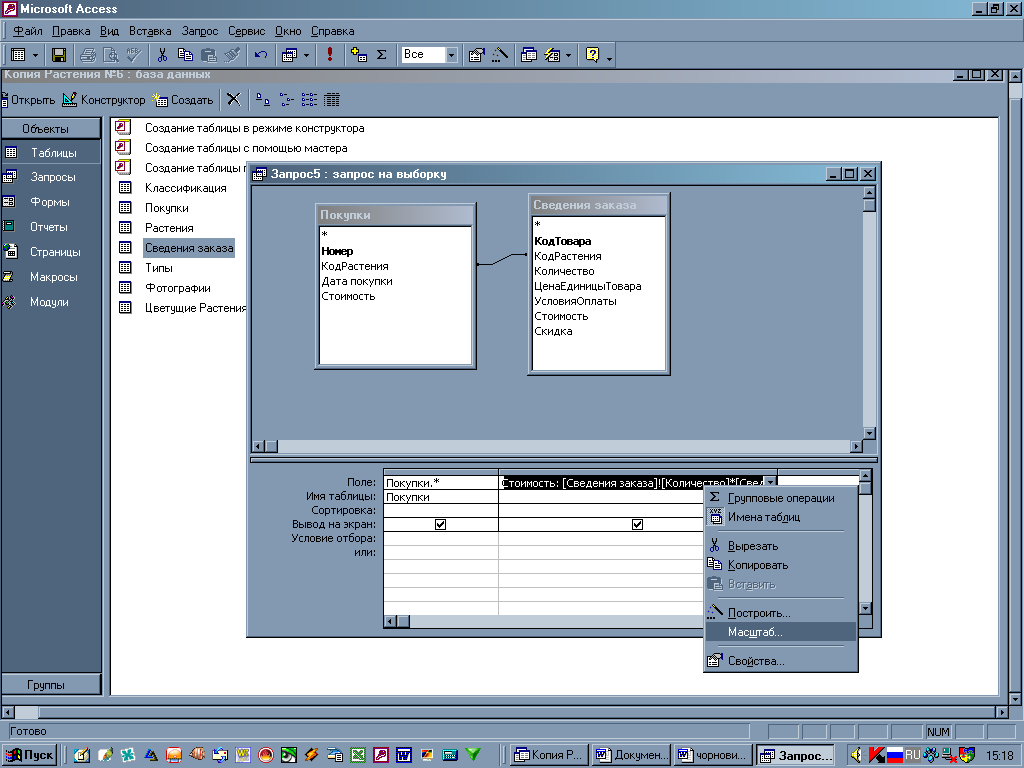The width and height of the screenshot is (1024, 768).
Task: Open the Поле dropdown of the Стоимость expression
Action: (x=771, y=483)
